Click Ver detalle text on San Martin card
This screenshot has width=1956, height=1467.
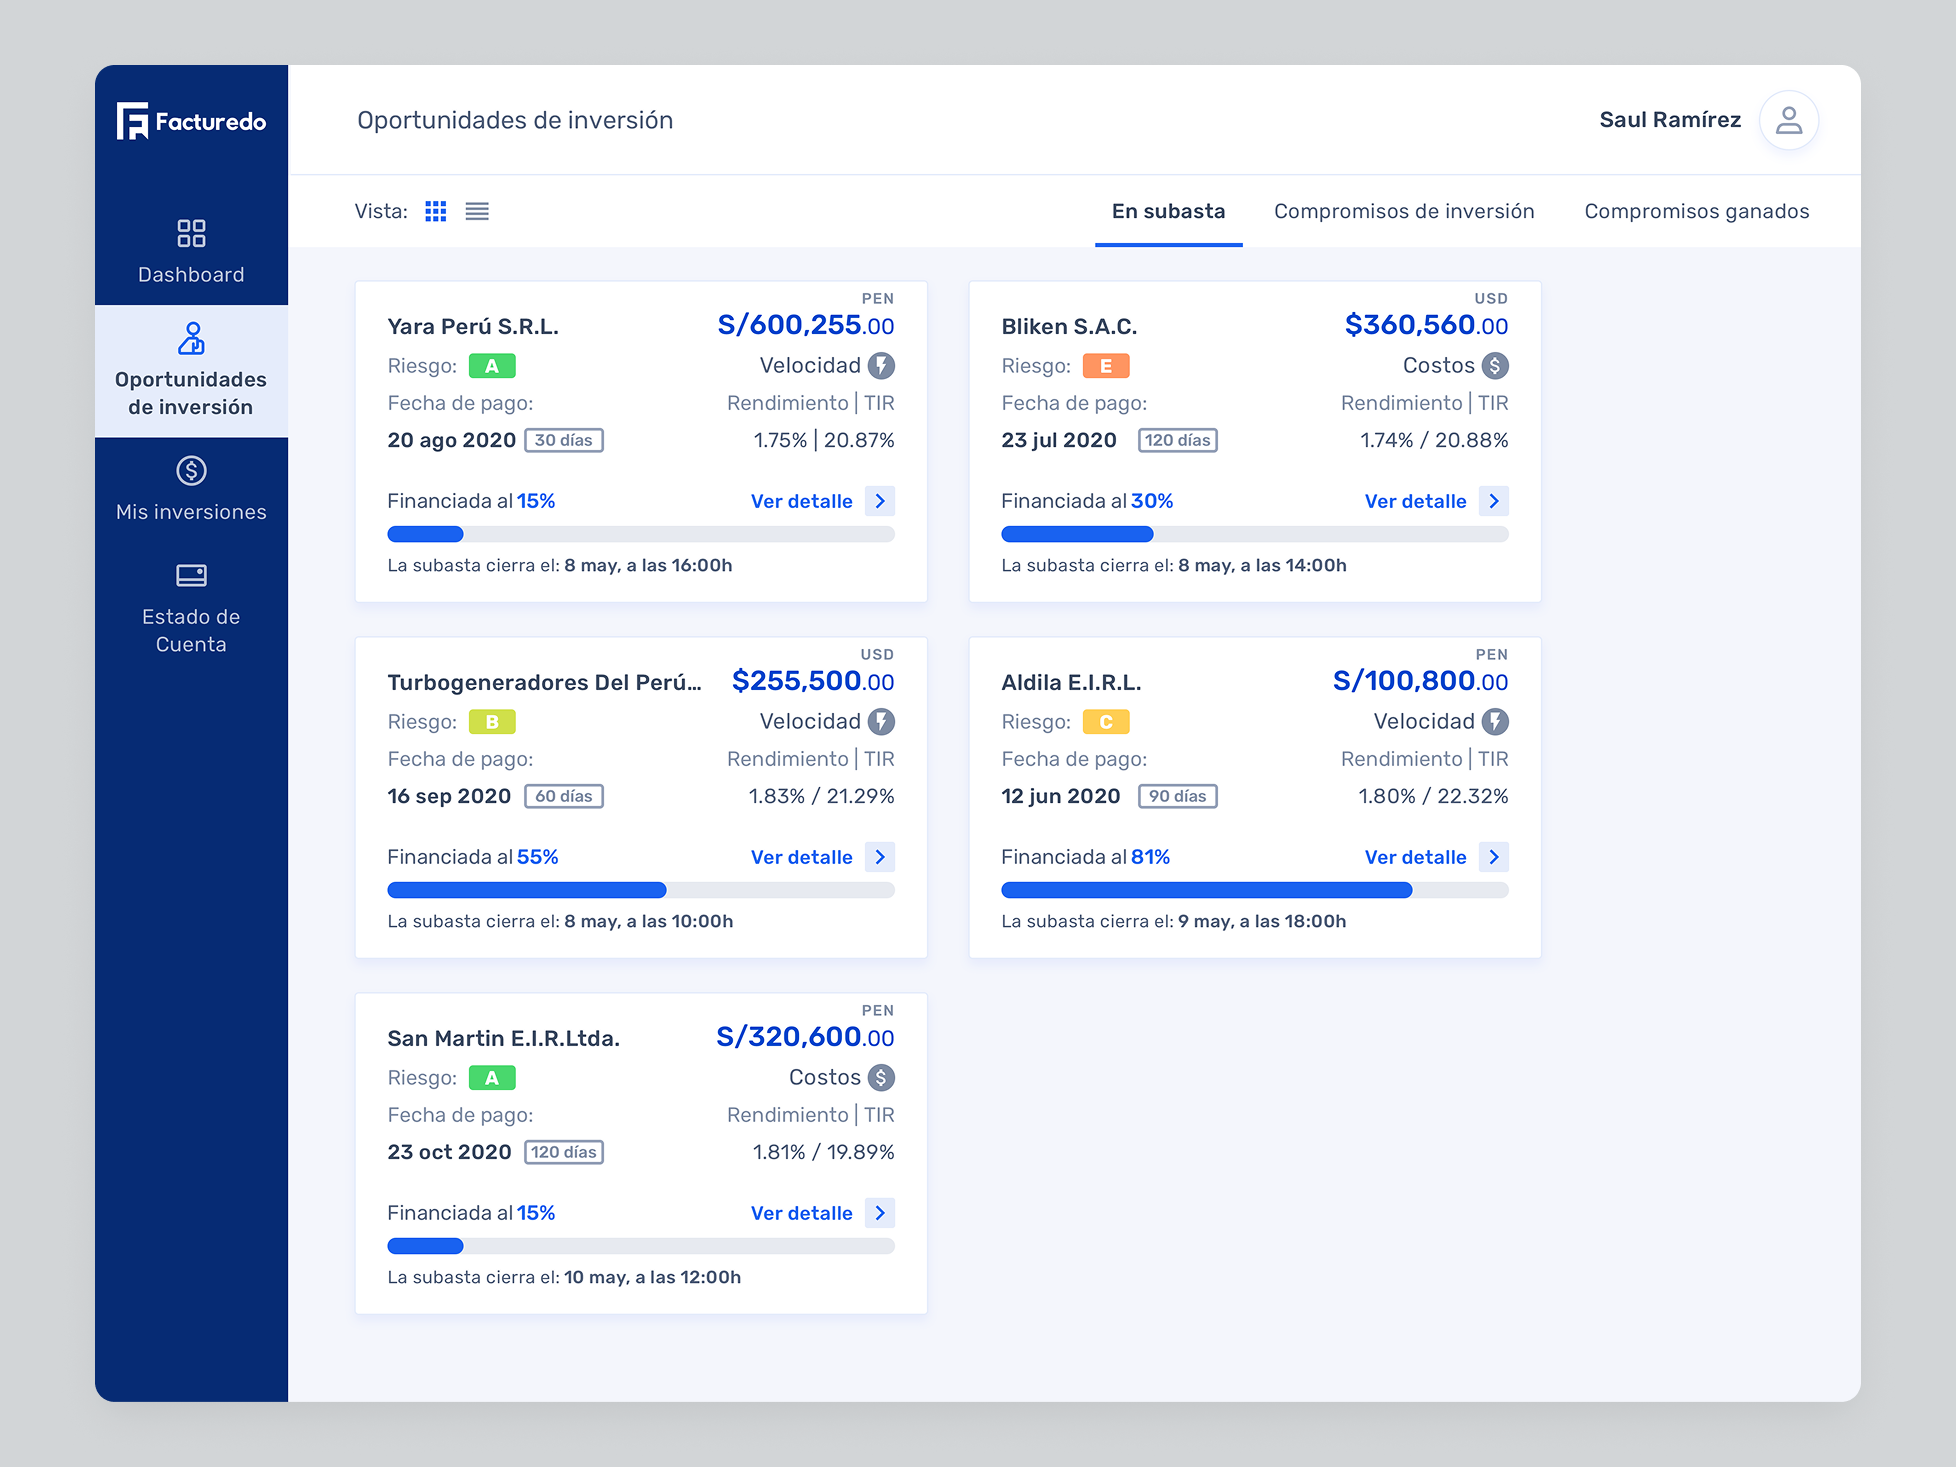802,1213
